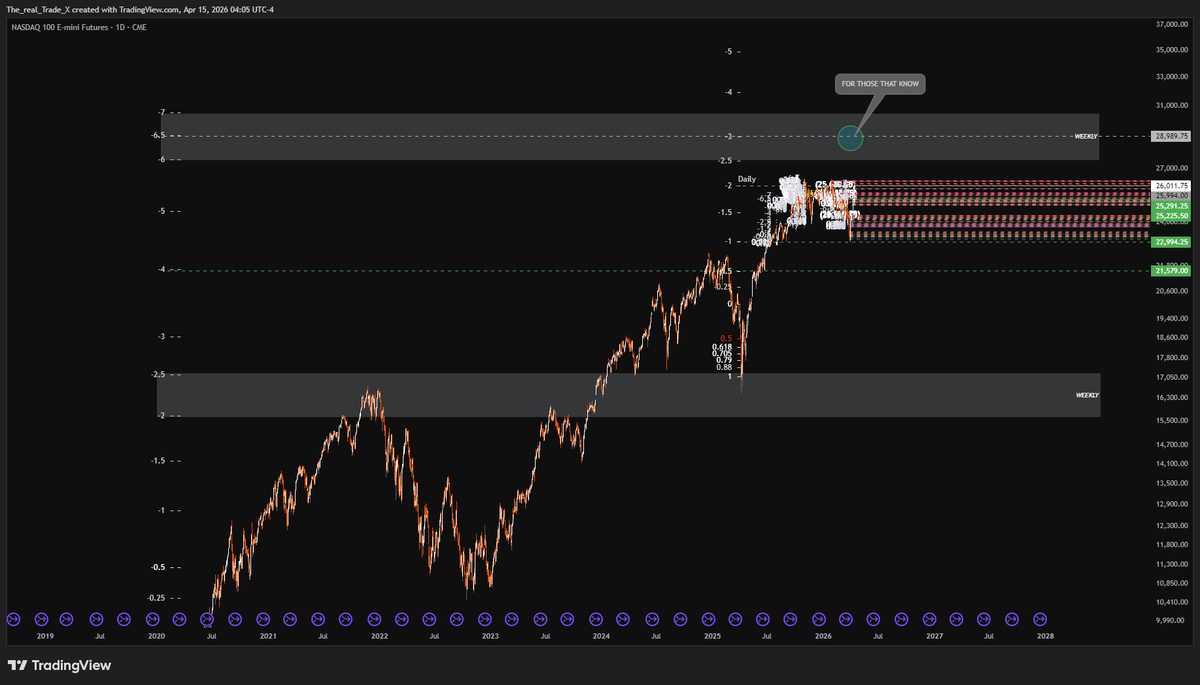The image size is (1200, 685).
Task: Click the WEEKLY label next to 28,989.75
Action: click(x=1086, y=136)
